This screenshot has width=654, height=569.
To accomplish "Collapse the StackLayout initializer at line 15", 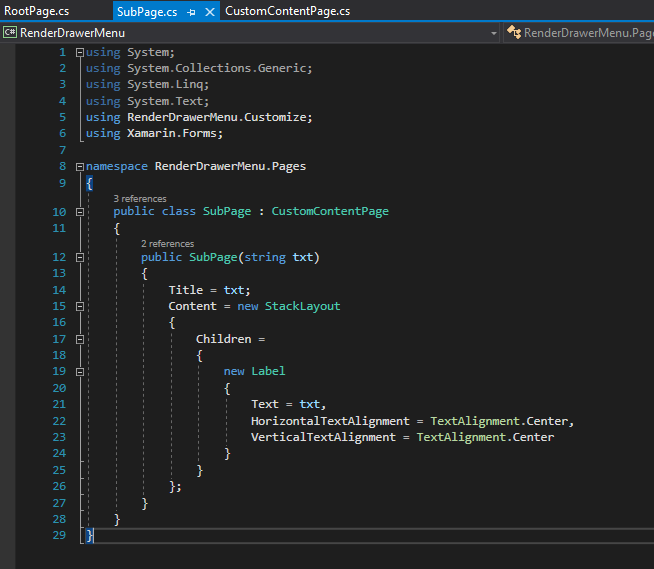I will pos(80,307).
